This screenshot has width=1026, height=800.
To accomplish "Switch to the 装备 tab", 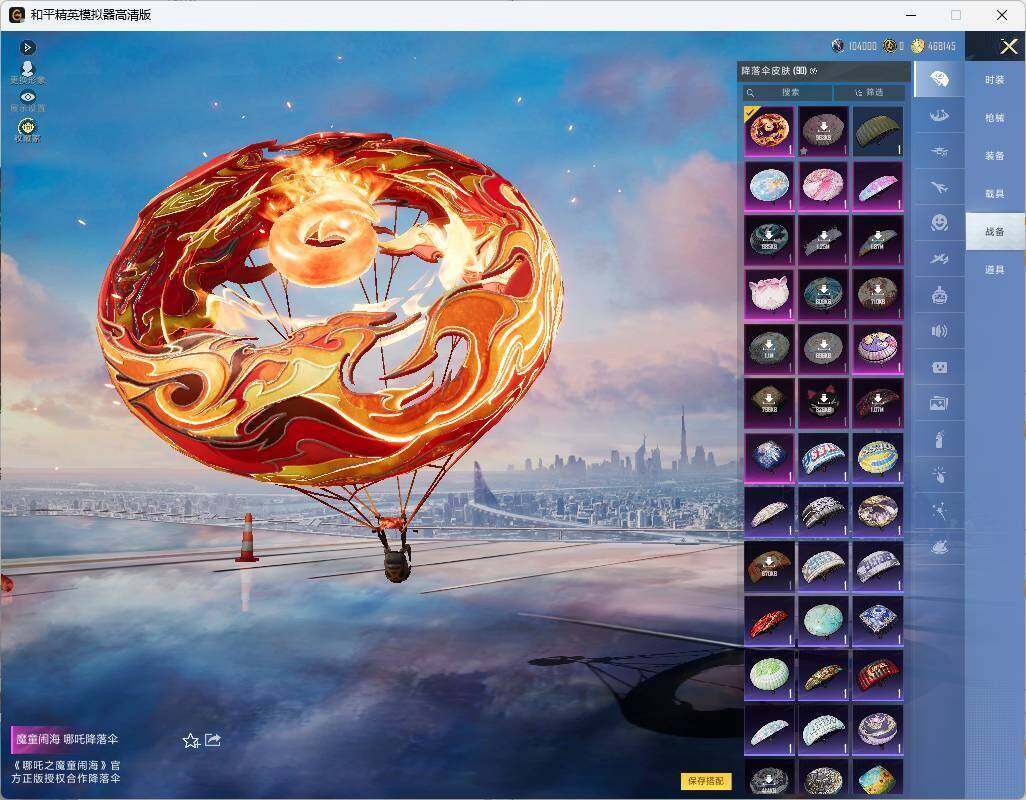I will (995, 156).
